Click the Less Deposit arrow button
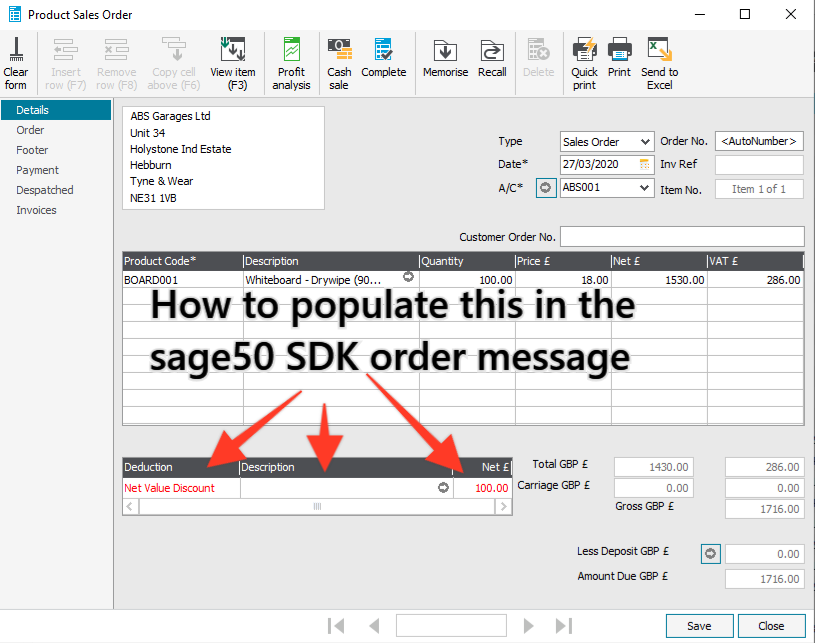Image resolution: width=815 pixels, height=643 pixels. (711, 554)
